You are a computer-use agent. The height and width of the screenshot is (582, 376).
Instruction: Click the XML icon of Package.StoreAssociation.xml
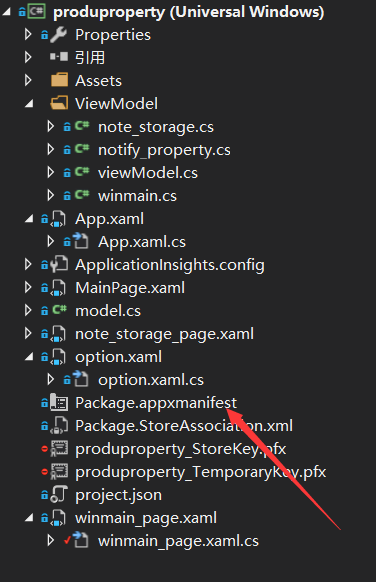click(x=59, y=426)
